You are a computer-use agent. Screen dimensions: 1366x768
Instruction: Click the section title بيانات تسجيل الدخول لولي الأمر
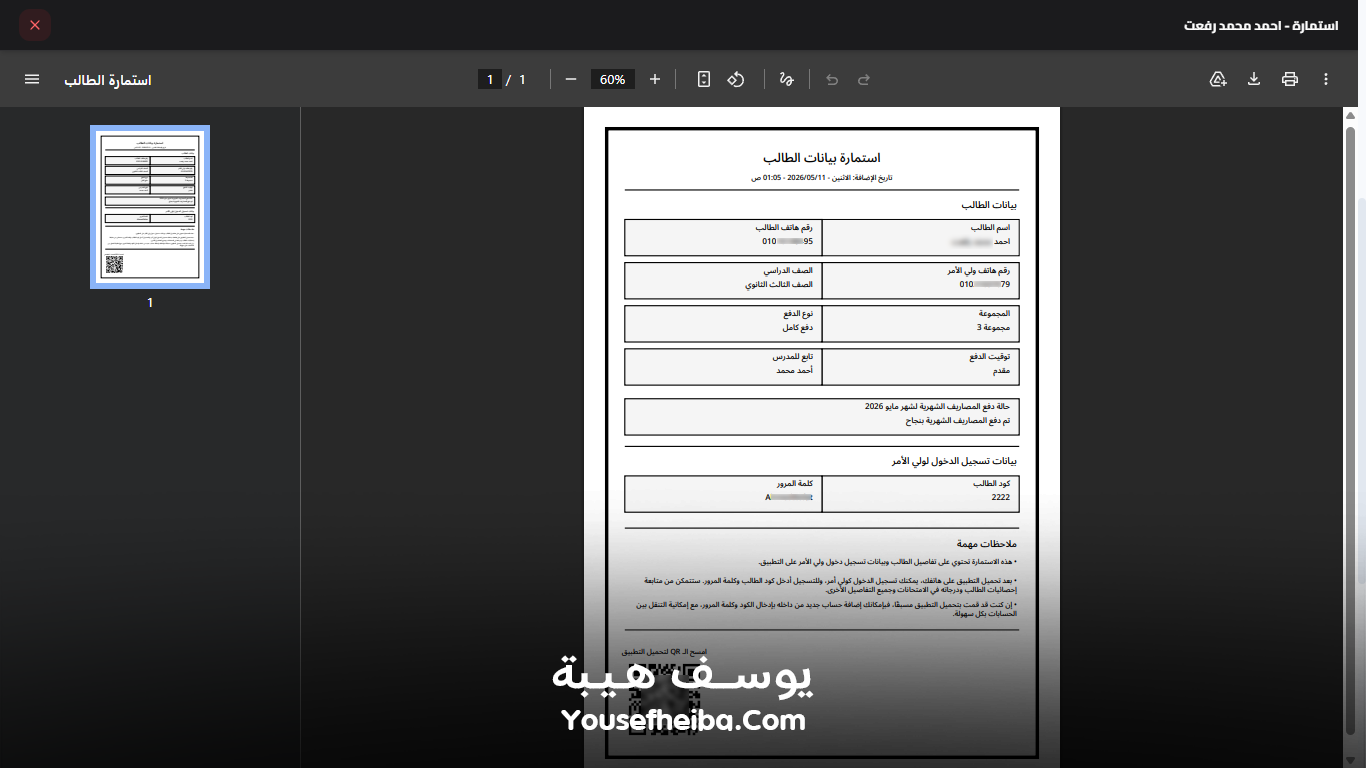(954, 461)
